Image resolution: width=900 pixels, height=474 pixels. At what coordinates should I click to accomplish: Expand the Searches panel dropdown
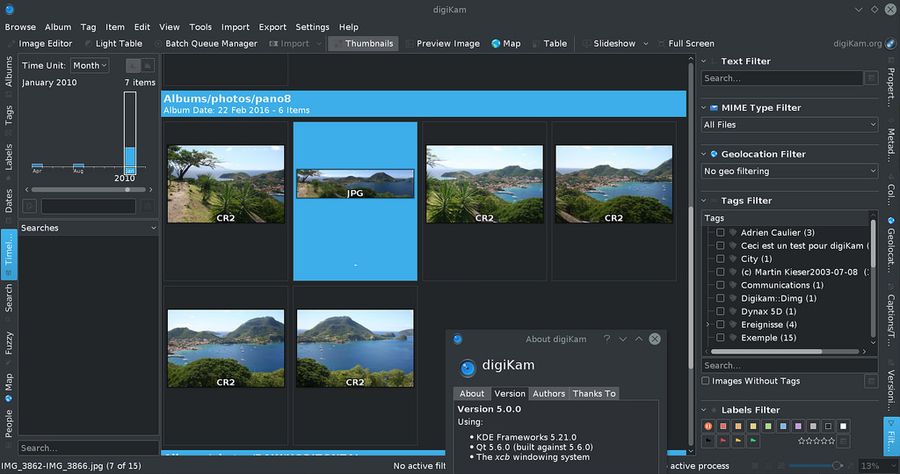click(153, 228)
